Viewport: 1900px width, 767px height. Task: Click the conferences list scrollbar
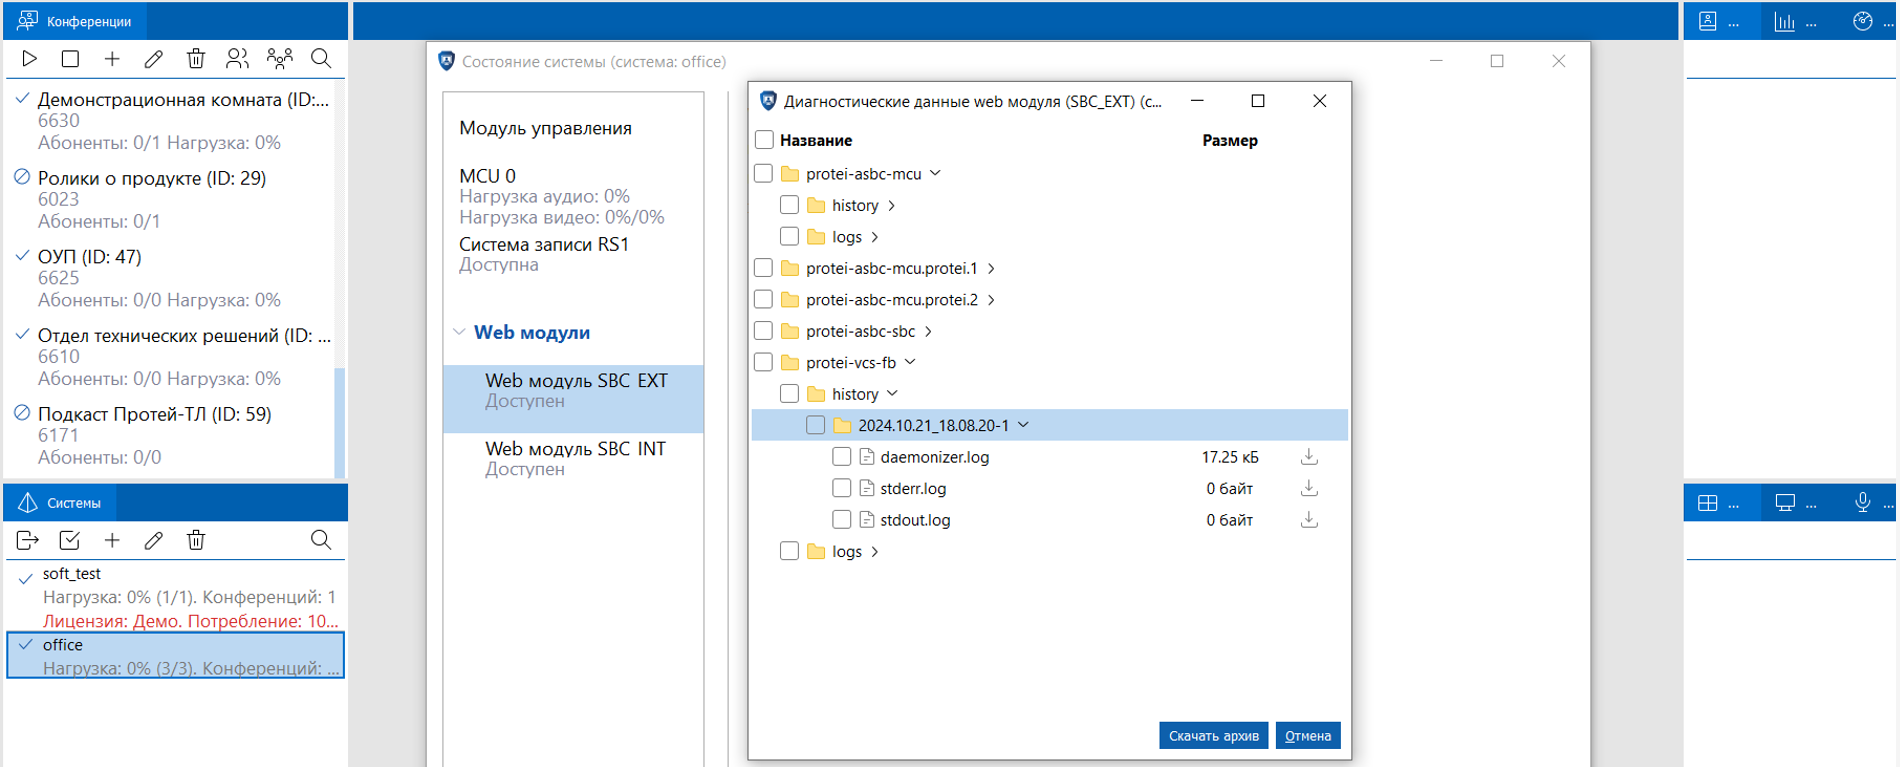pyautogui.click(x=340, y=422)
